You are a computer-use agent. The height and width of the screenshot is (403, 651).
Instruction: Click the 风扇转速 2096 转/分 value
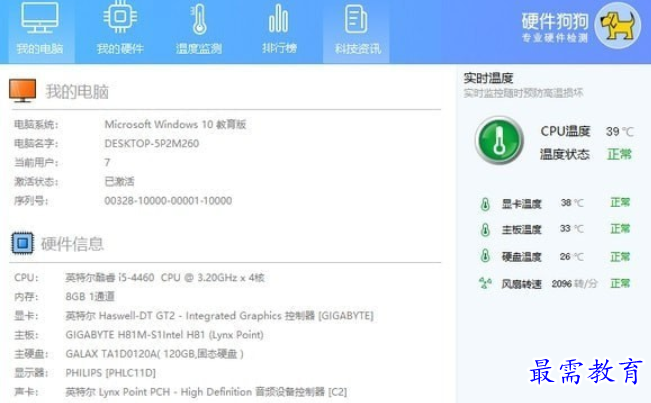pyautogui.click(x=575, y=284)
